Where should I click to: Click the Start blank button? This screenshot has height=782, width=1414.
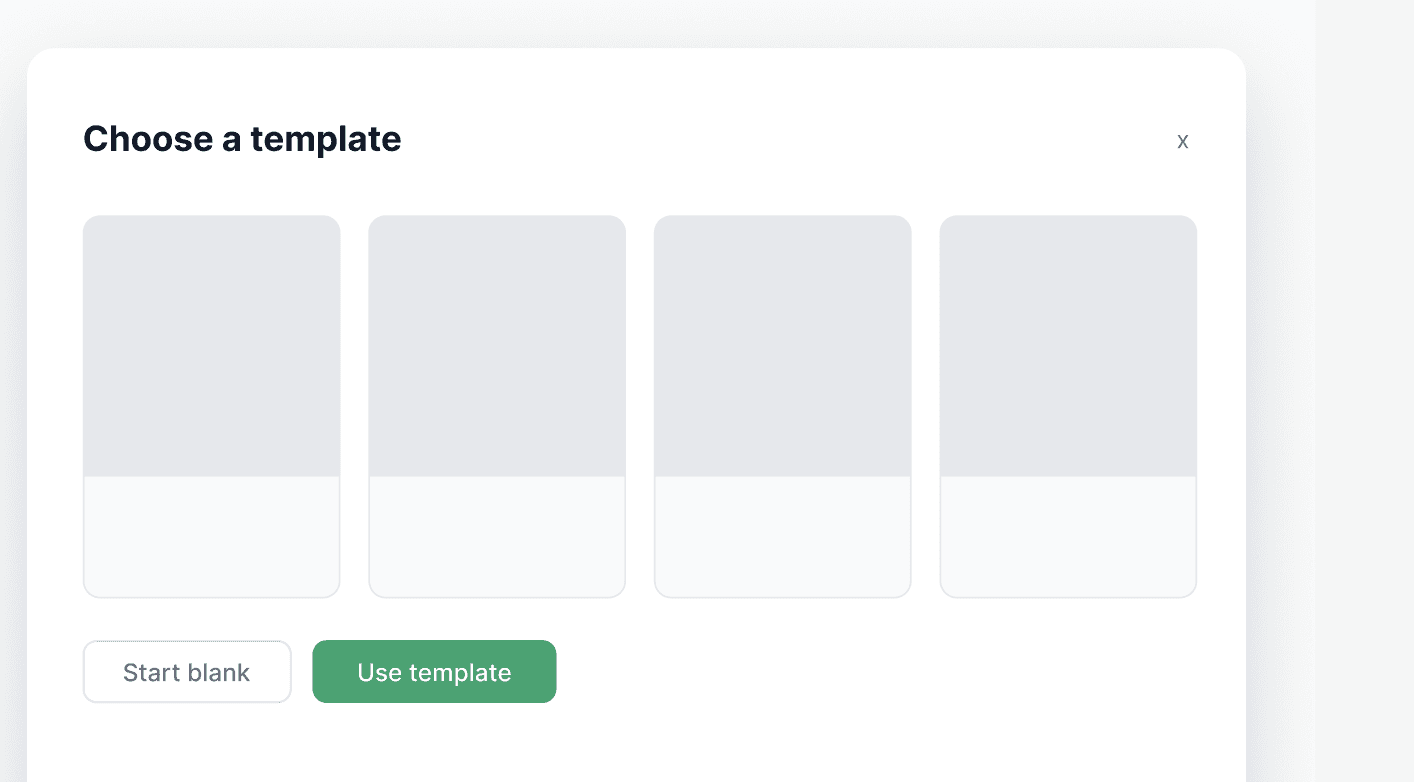[x=187, y=672]
